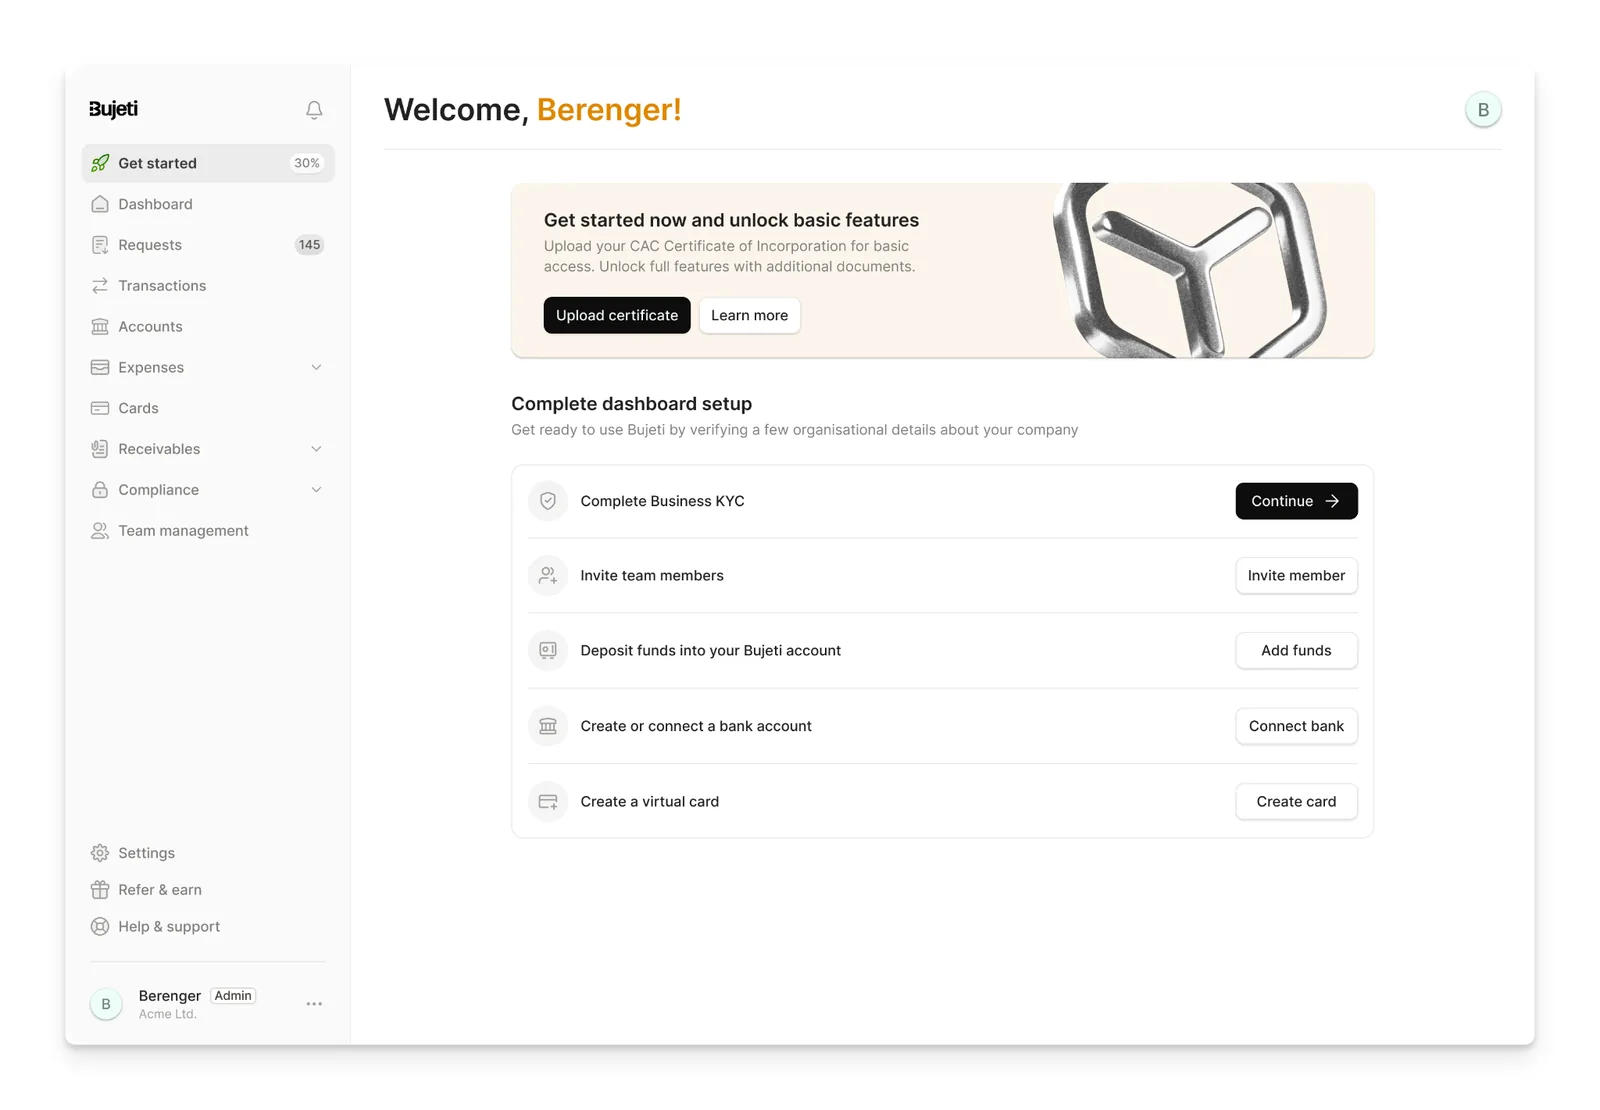Image resolution: width=1600 pixels, height=1110 pixels.
Task: Click Continue for Business KYC
Action: point(1296,501)
